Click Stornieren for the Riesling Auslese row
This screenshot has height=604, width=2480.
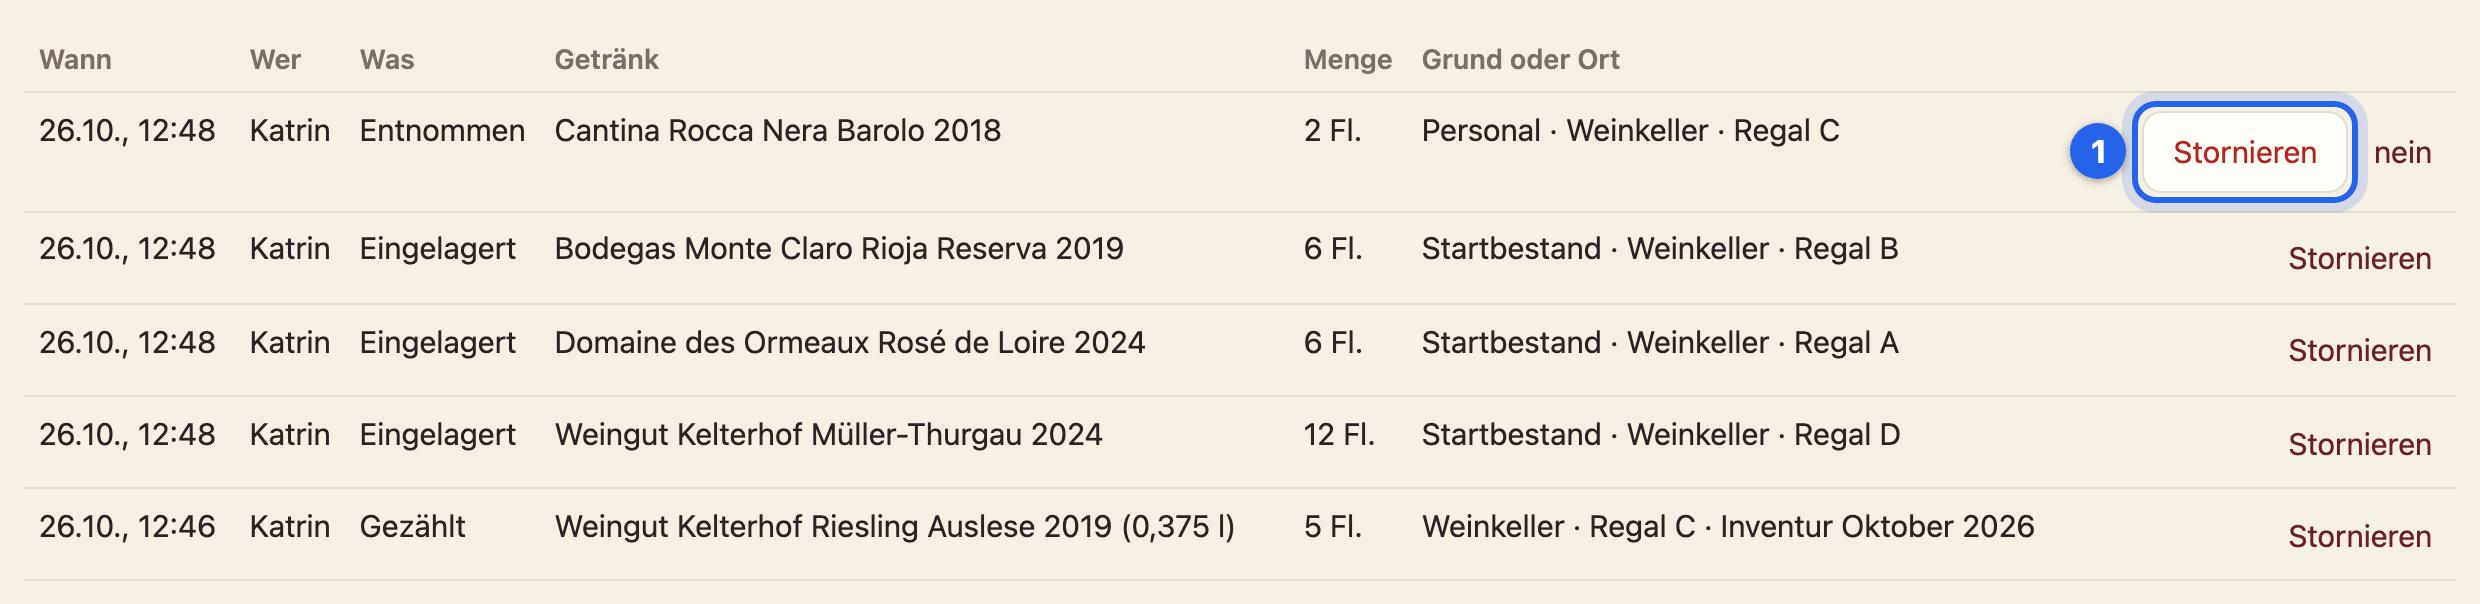click(x=2359, y=537)
